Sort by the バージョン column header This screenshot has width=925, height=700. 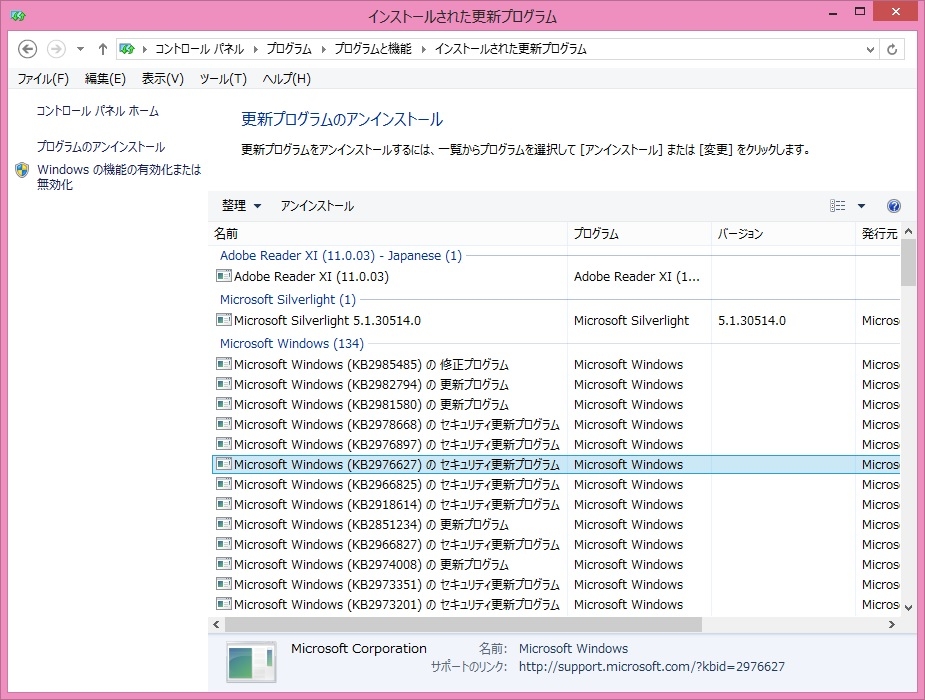783,234
